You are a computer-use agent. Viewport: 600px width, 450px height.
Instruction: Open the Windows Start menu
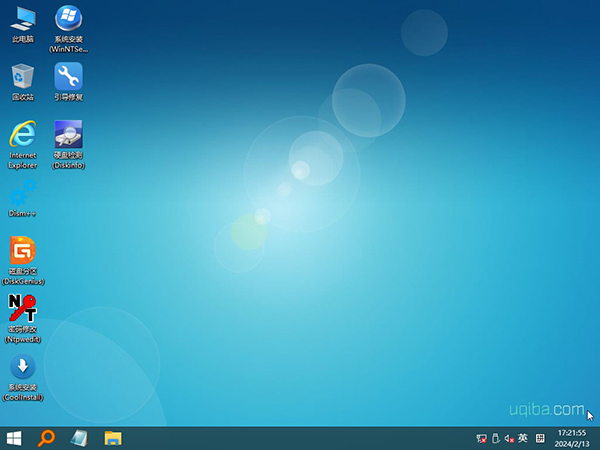pos(14,438)
